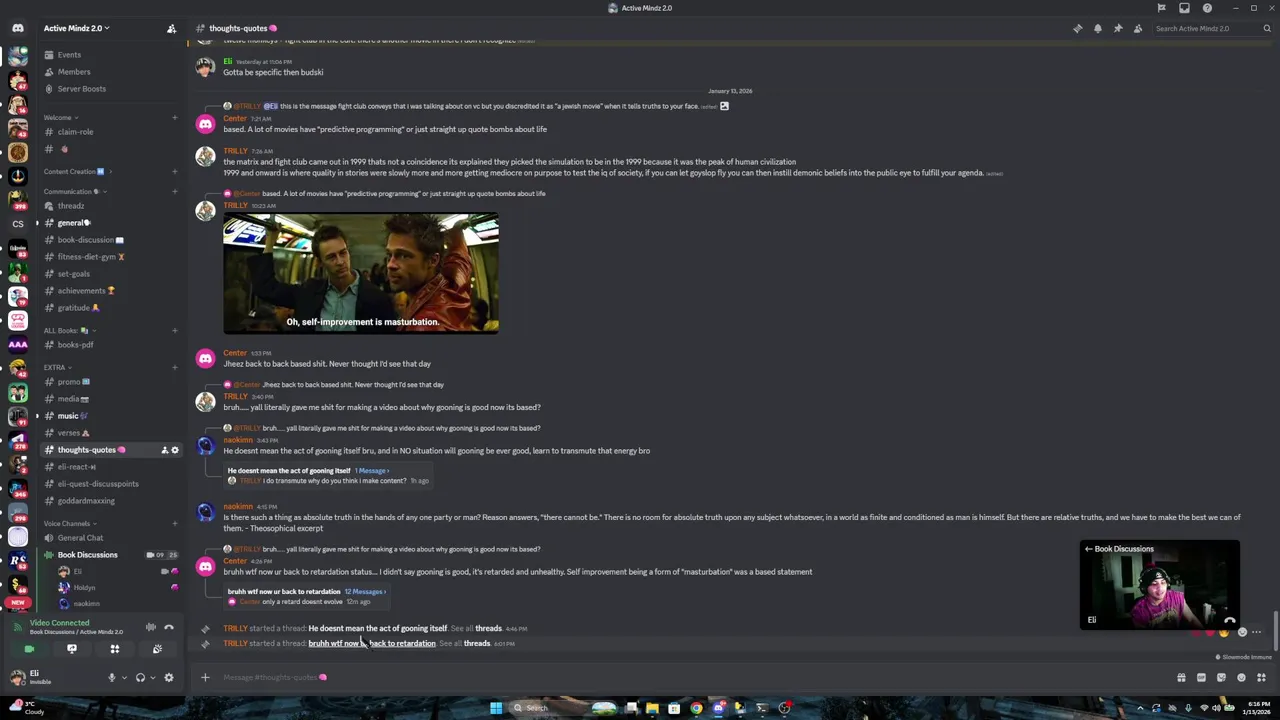
Task: Open Discord help icon
Action: [x=1207, y=8]
